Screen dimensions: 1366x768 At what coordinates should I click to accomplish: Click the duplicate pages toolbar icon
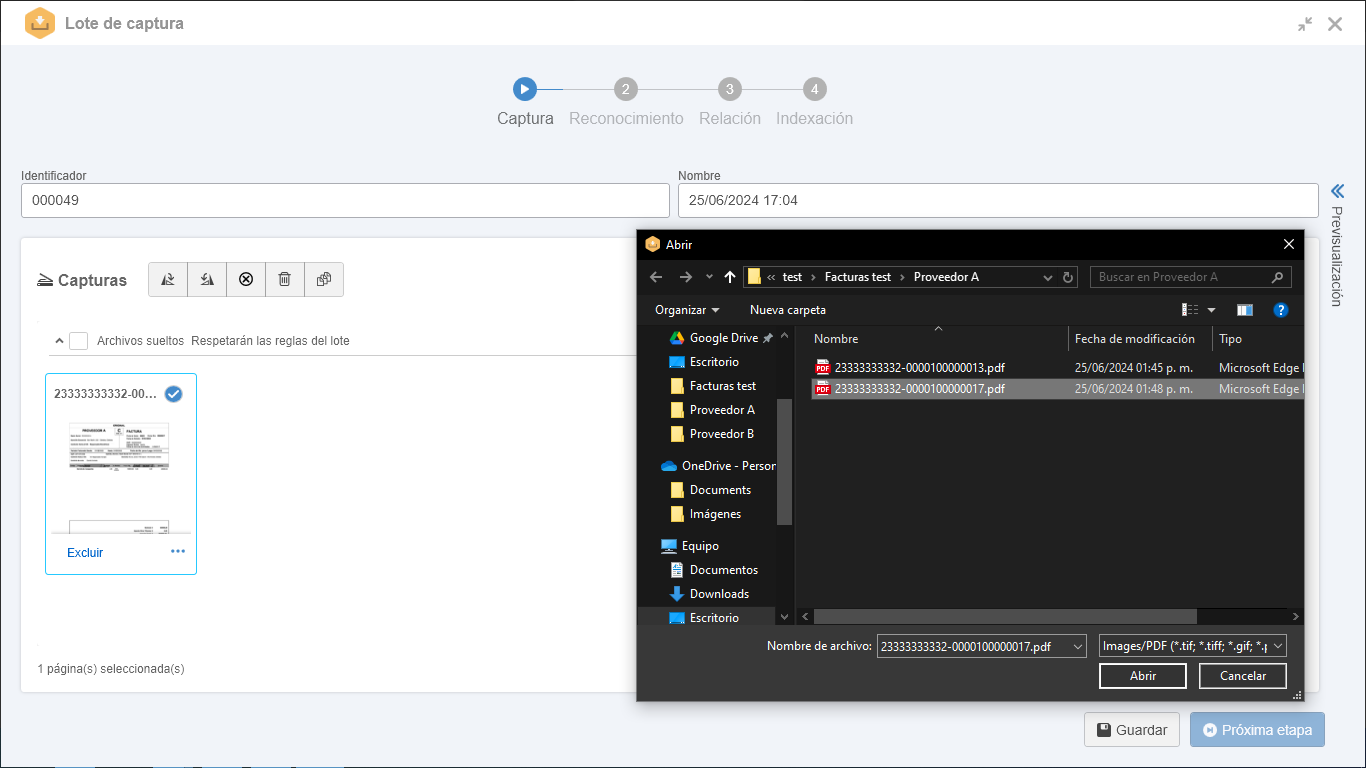[x=324, y=280]
